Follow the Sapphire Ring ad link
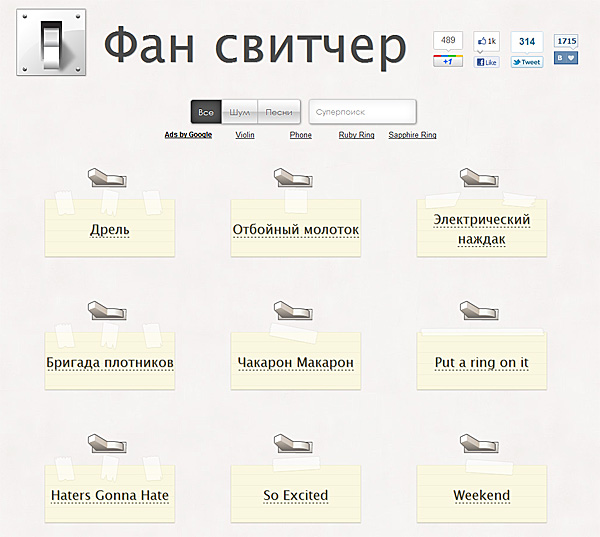The height and width of the screenshot is (537, 600). [412, 135]
